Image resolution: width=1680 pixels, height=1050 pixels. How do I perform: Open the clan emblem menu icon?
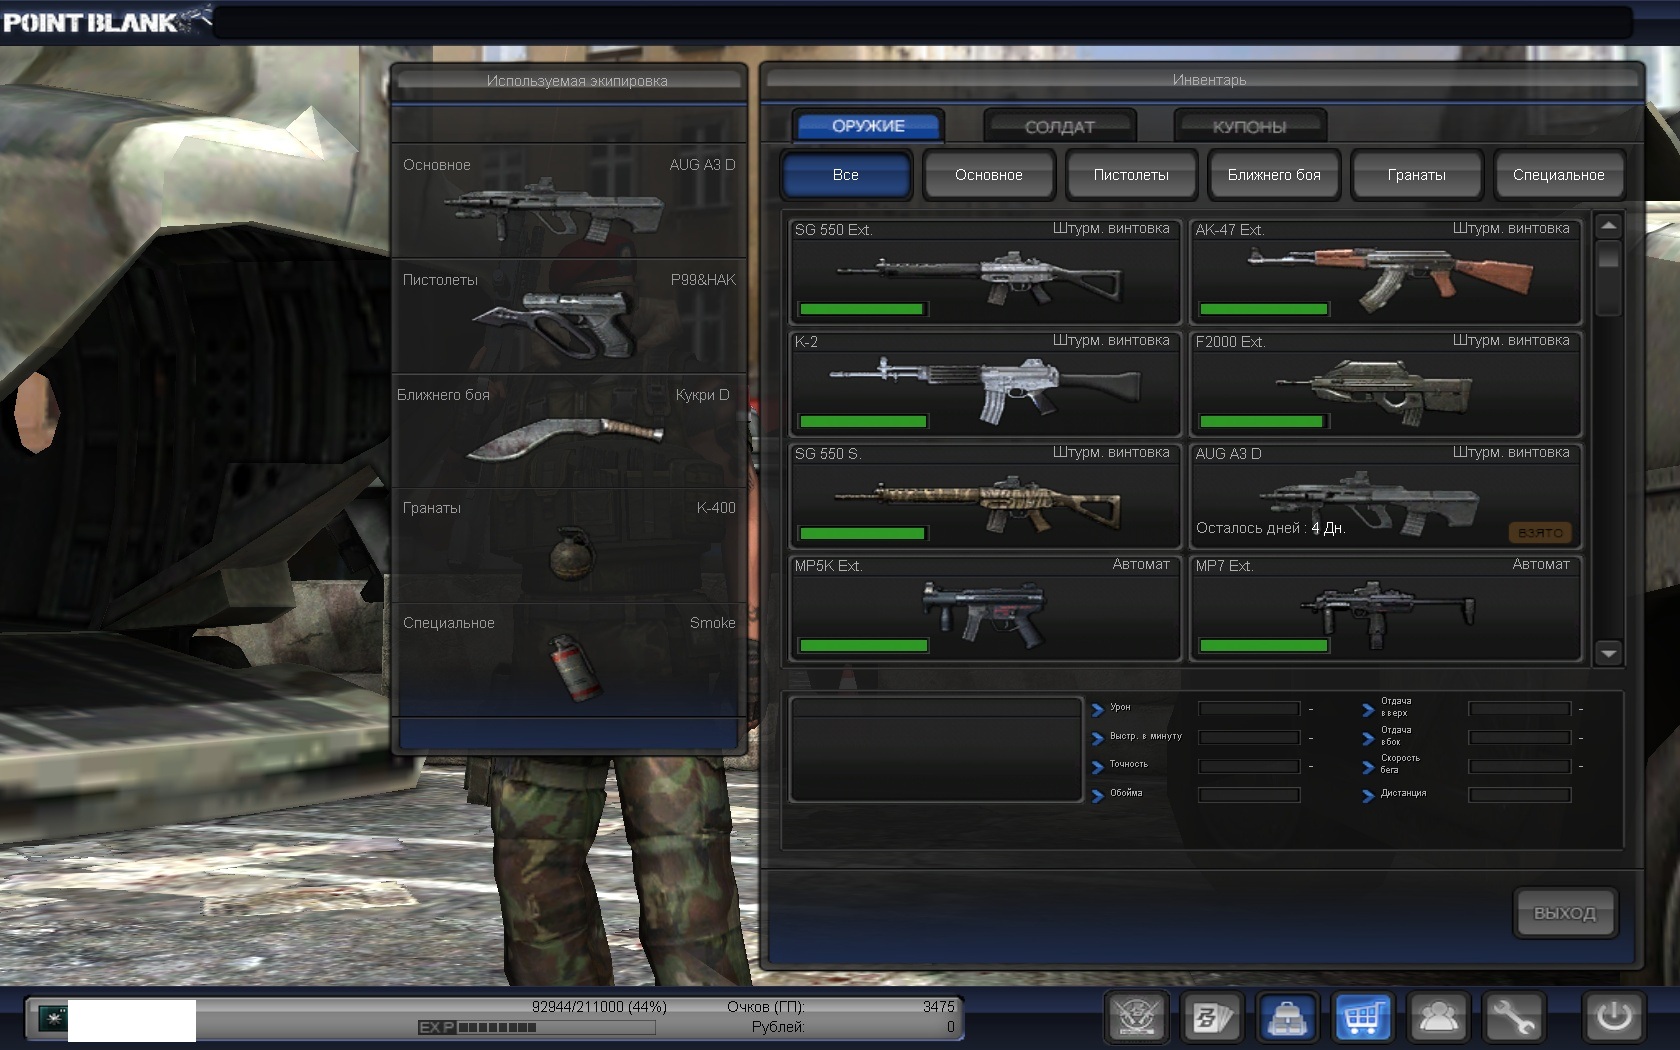(x=1137, y=1019)
